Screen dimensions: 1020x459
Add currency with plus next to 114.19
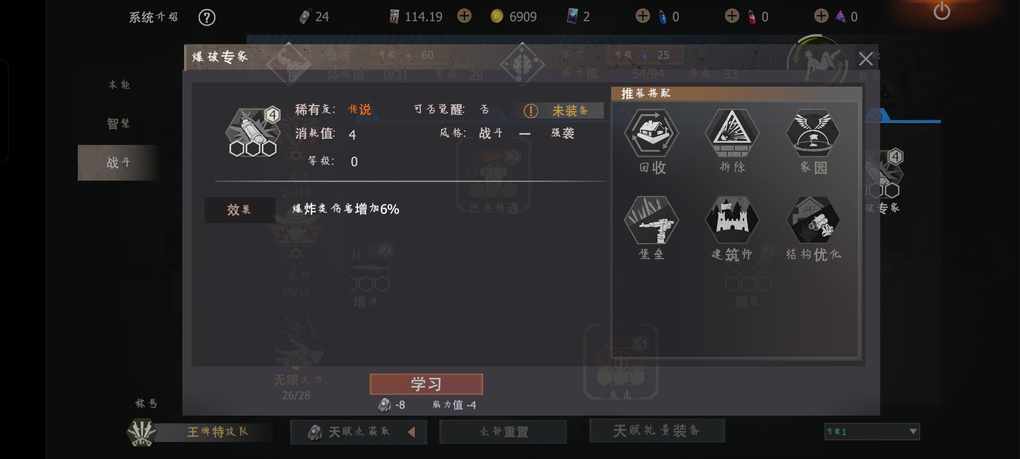coord(464,16)
